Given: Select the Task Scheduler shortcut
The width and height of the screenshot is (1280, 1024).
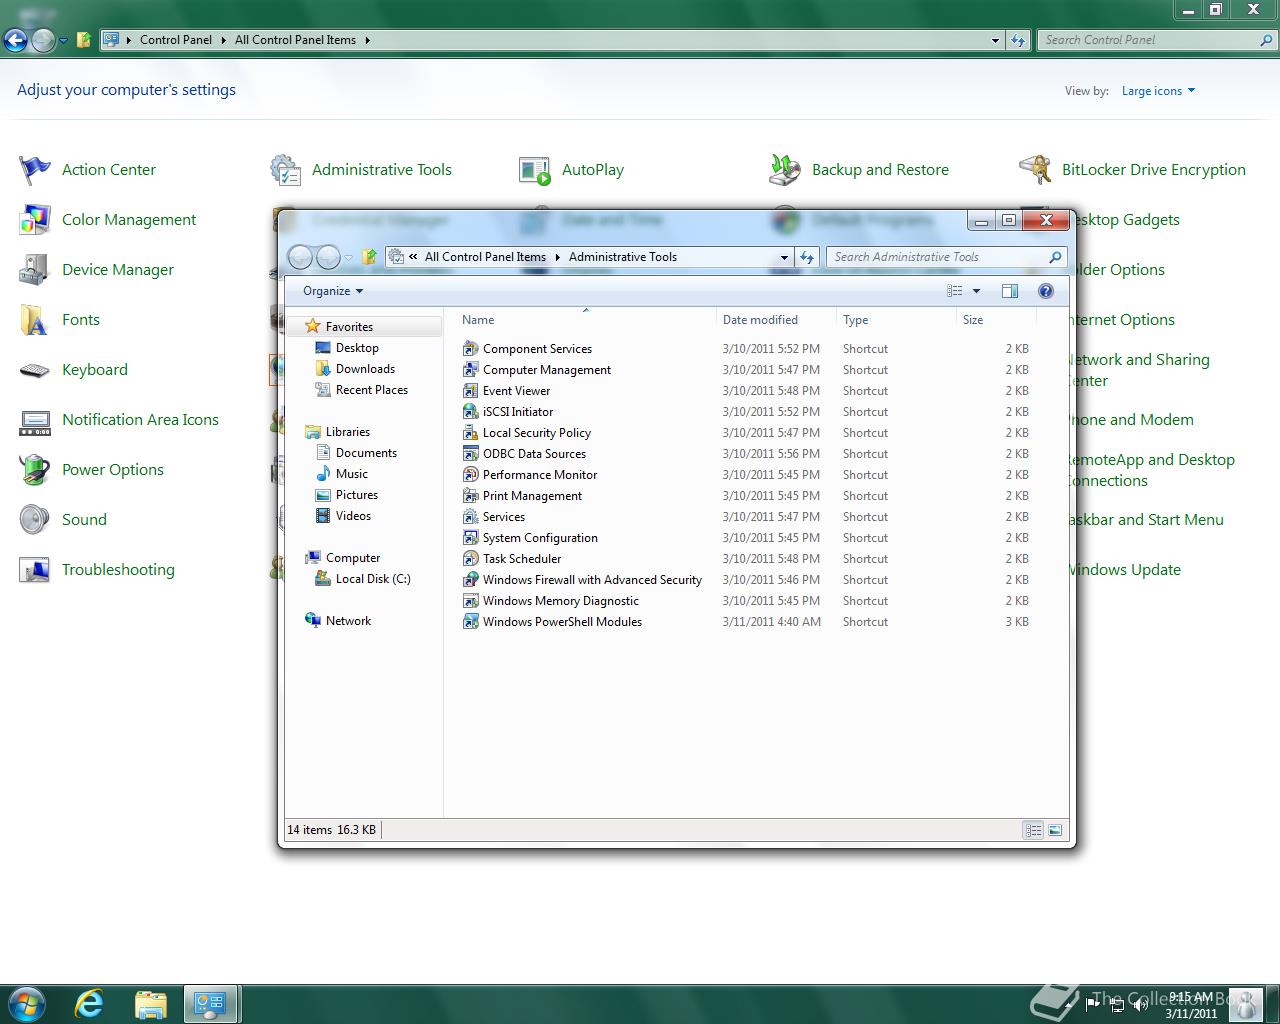Looking at the screenshot, I should [x=521, y=559].
